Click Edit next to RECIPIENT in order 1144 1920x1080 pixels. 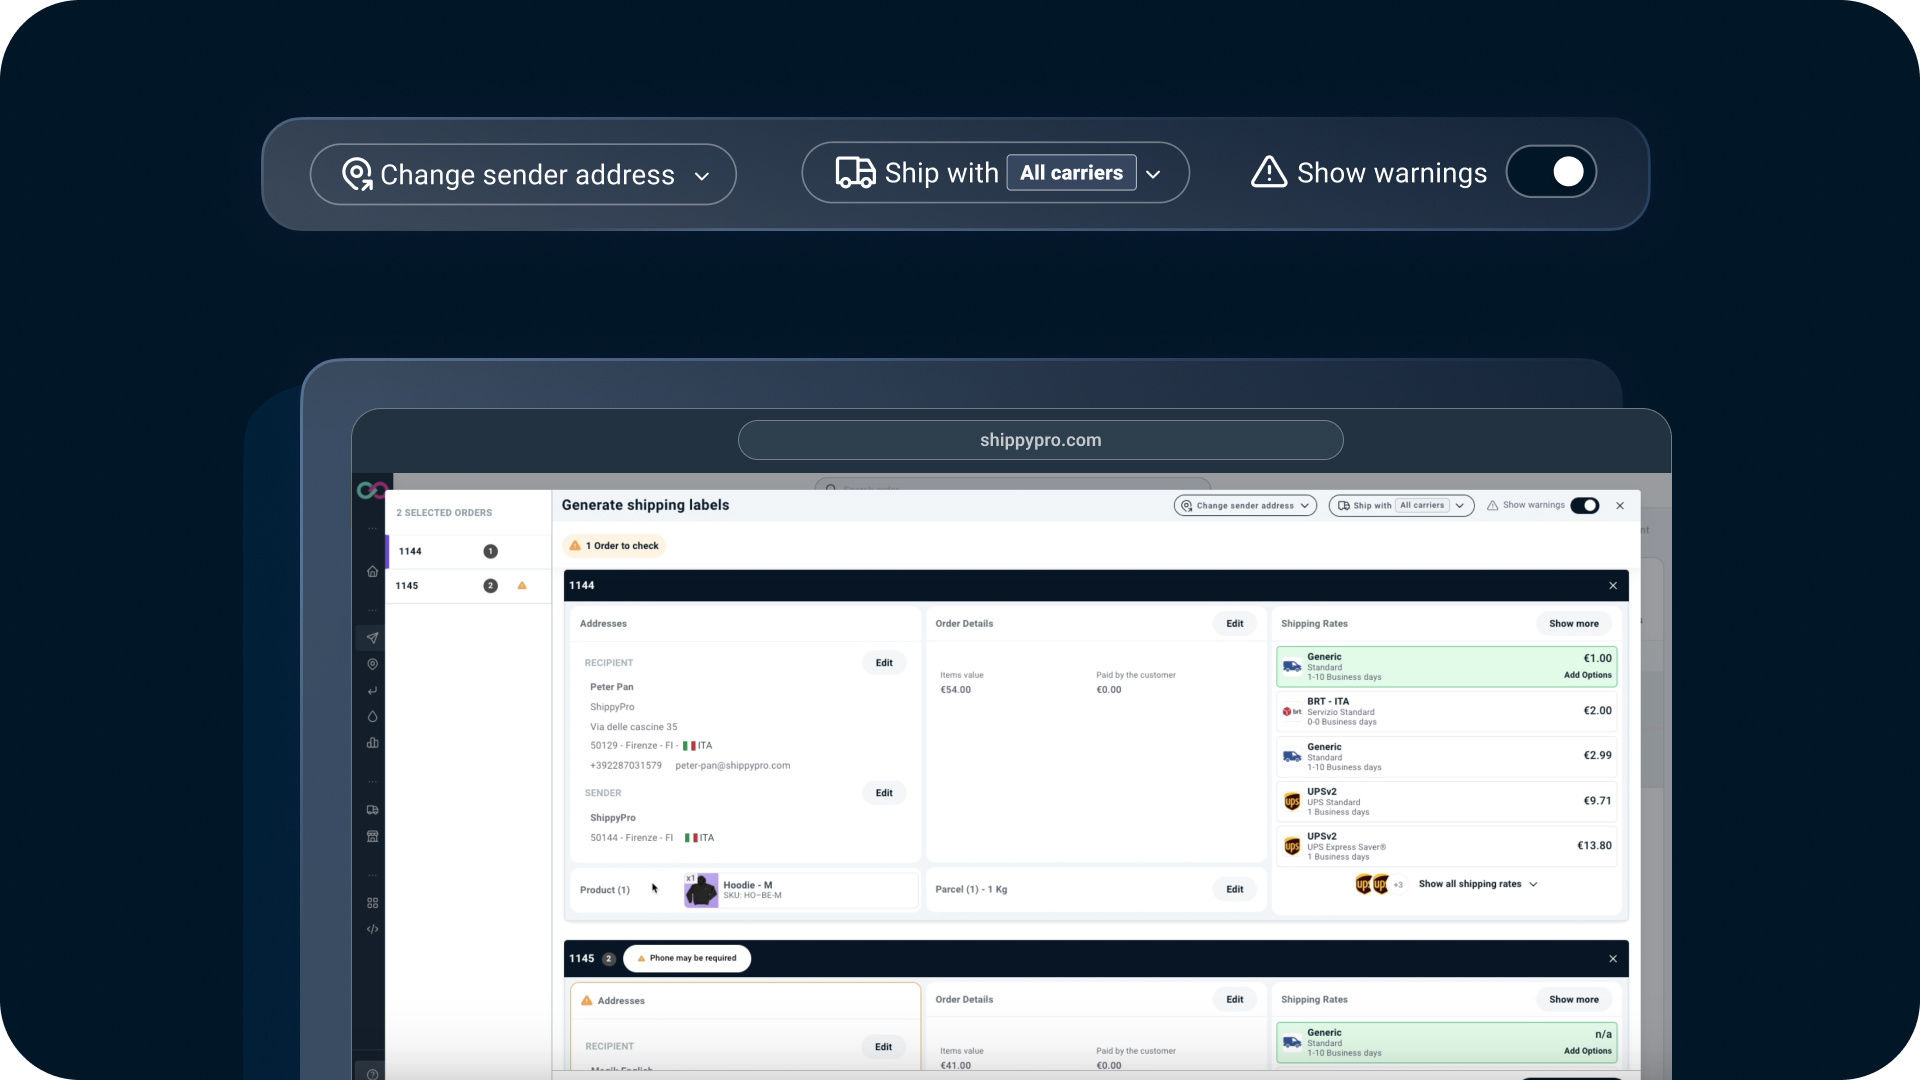(884, 663)
